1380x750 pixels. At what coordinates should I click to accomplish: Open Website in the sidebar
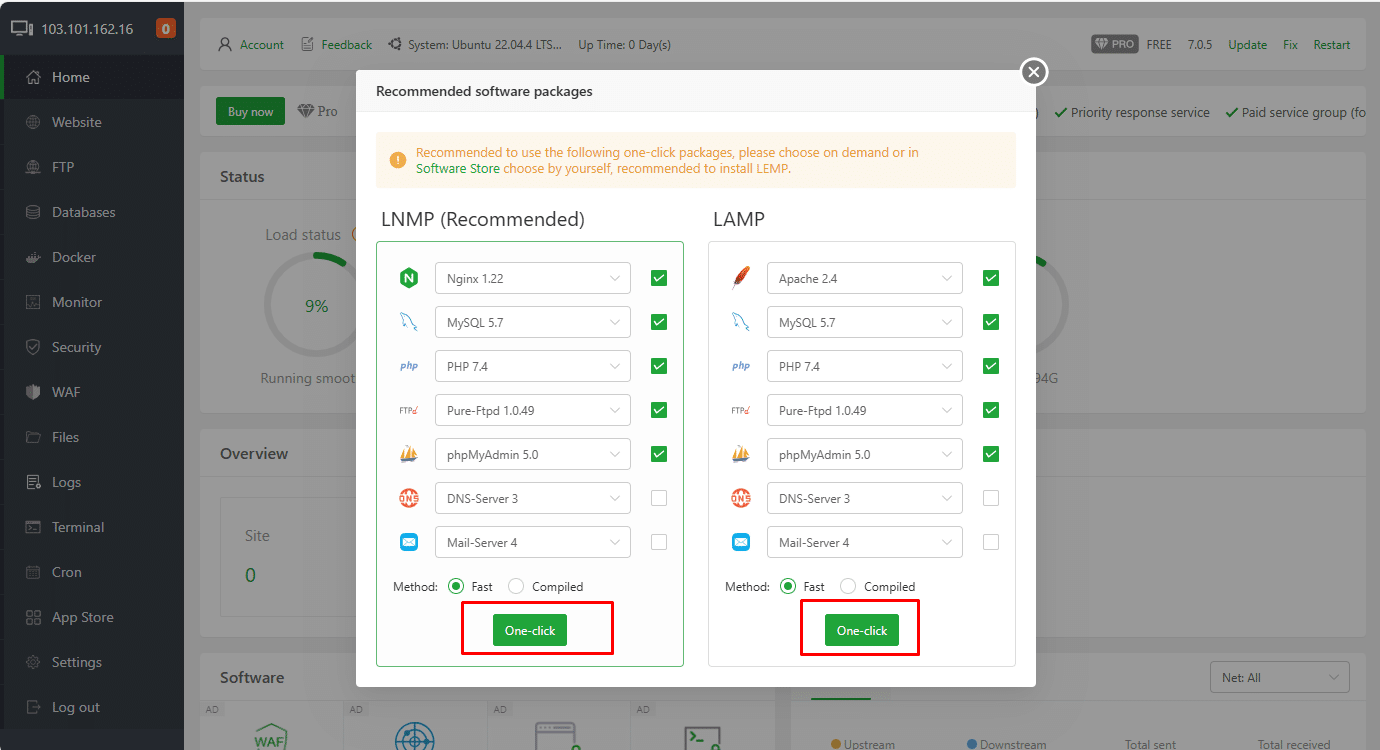[x=92, y=122]
